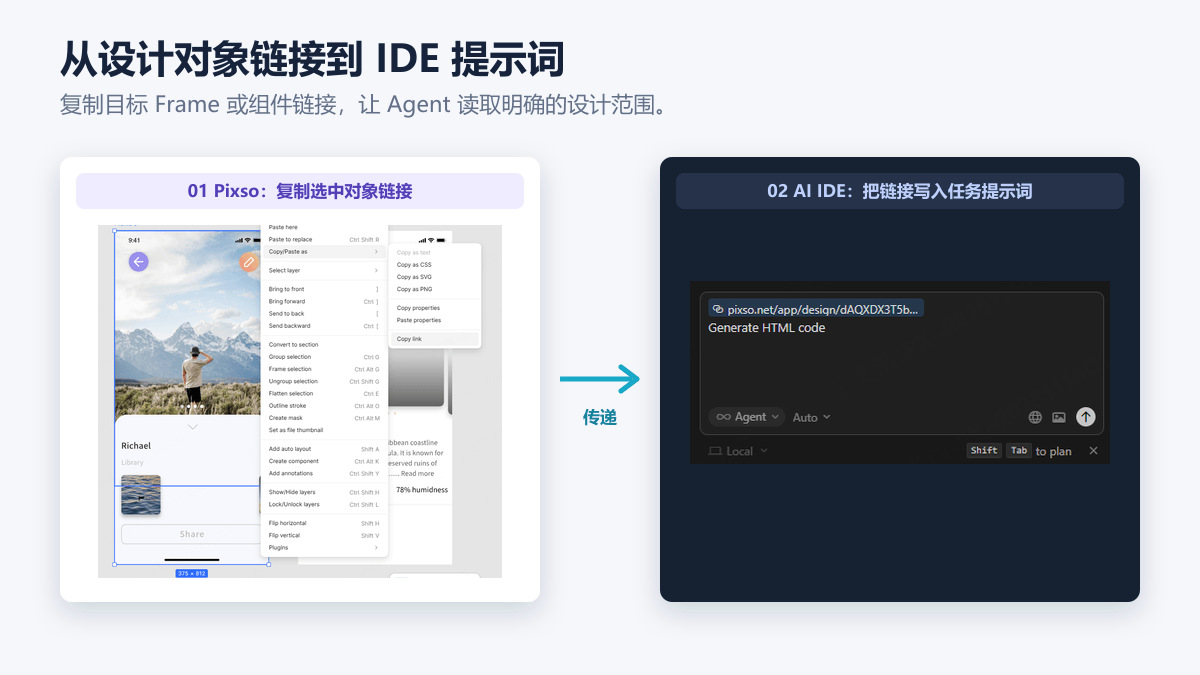This screenshot has width=1200, height=675.
Task: Click the Share button in the mockup
Action: (191, 534)
